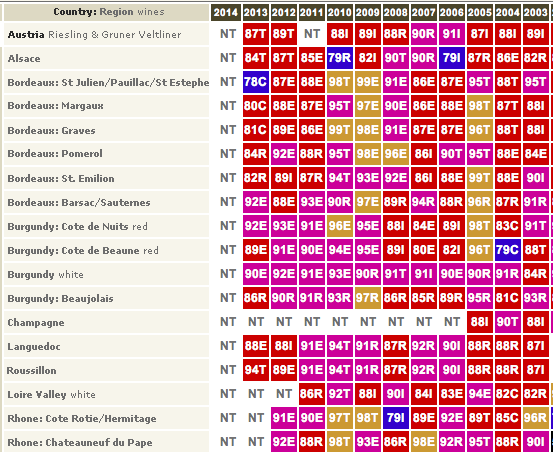Click the 2013 column header
The height and width of the screenshot is (452, 553).
pyautogui.click(x=256, y=13)
